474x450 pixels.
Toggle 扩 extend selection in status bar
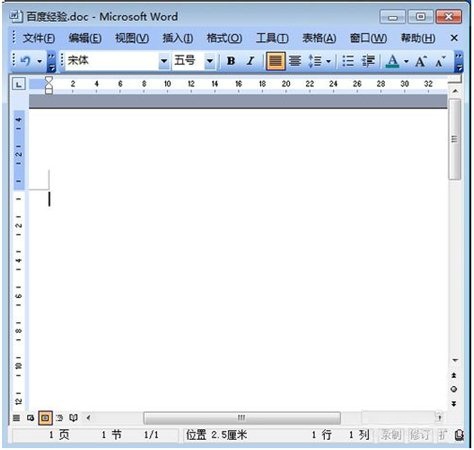pyautogui.click(x=442, y=435)
